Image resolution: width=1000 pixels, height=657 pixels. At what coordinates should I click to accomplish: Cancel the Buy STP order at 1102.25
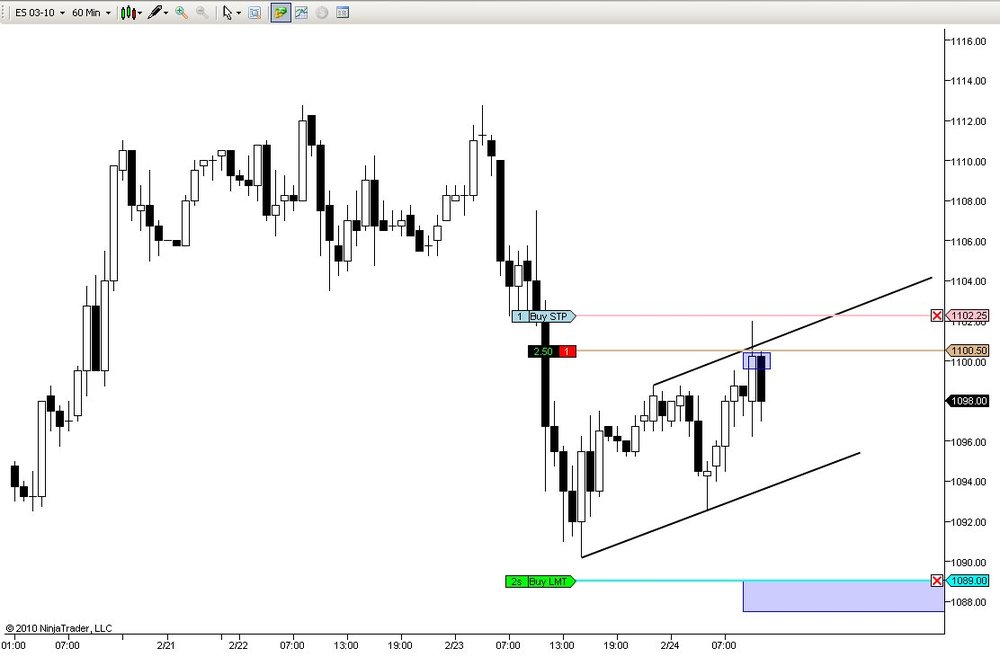tap(937, 316)
